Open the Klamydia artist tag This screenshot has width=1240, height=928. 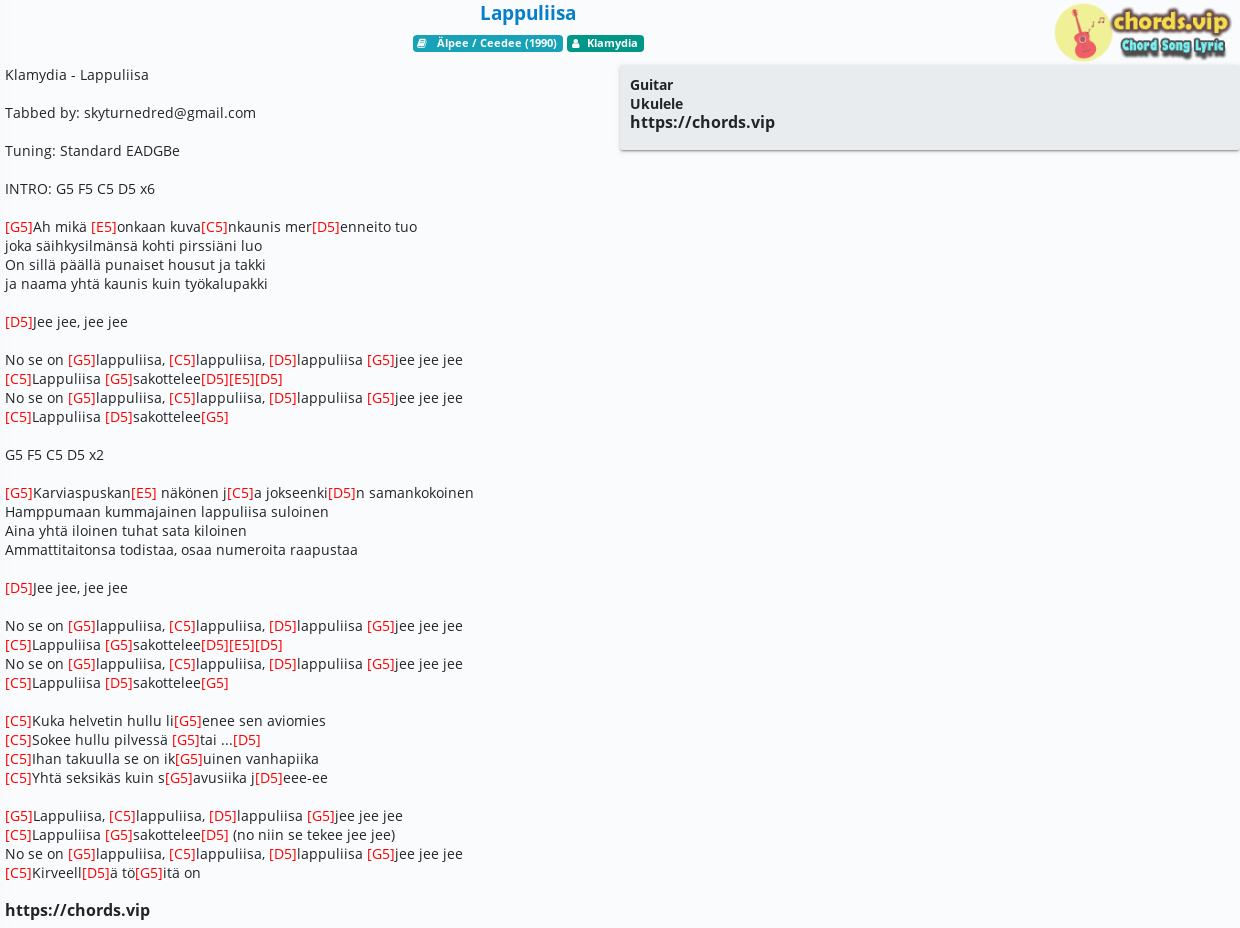pos(605,43)
